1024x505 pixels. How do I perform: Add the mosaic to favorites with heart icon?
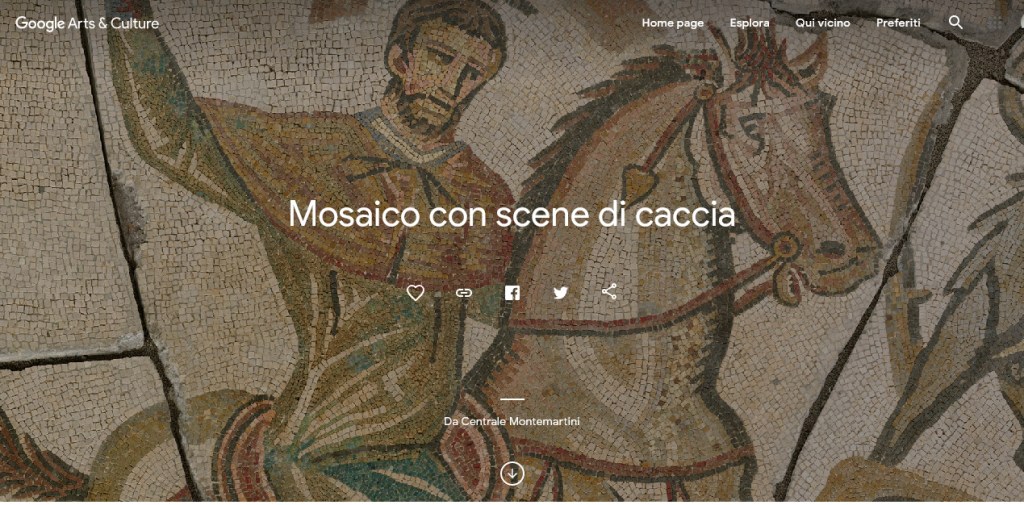coord(415,293)
